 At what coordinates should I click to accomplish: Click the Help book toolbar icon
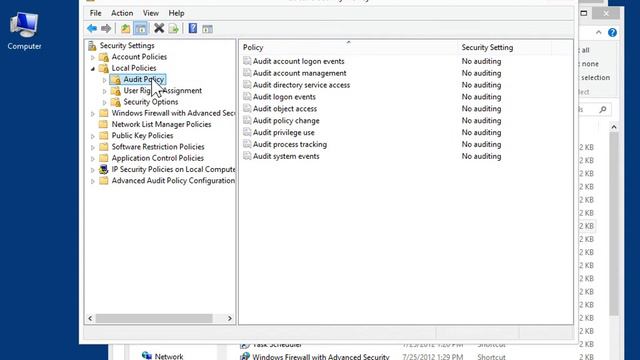(x=193, y=28)
